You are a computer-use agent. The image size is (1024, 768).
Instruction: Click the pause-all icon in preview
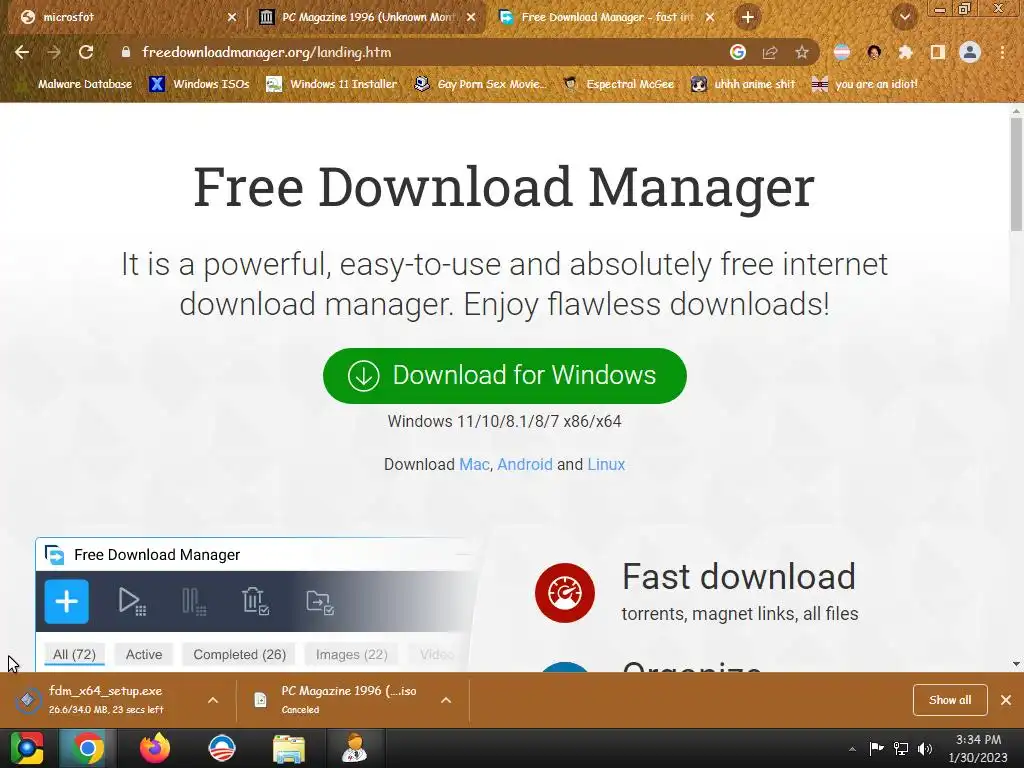(194, 601)
